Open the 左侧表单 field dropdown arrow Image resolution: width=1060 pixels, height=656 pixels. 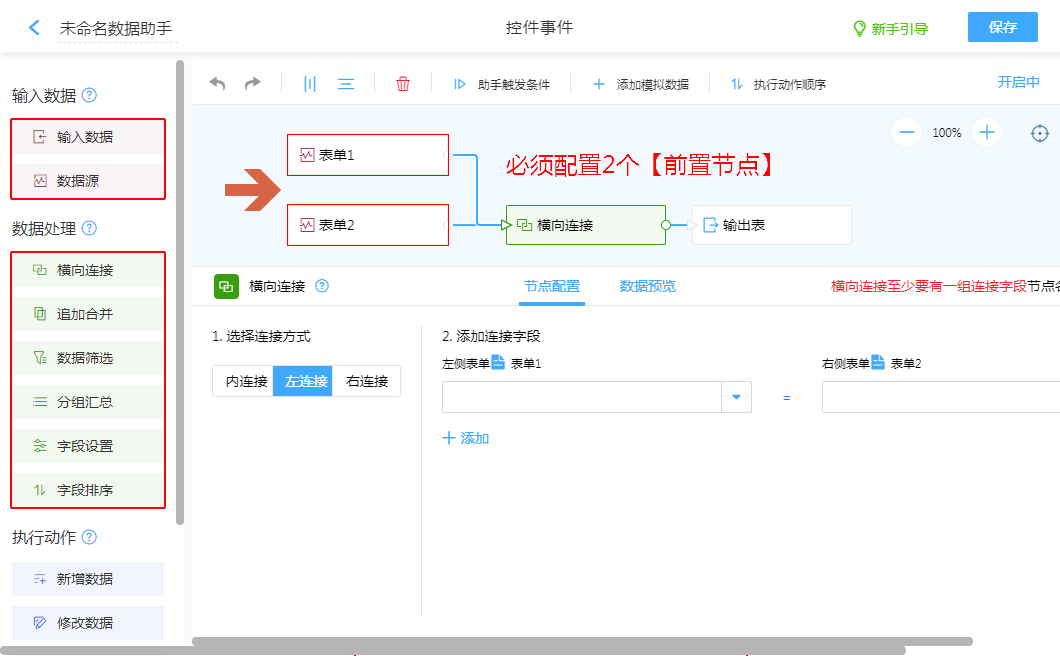point(736,397)
